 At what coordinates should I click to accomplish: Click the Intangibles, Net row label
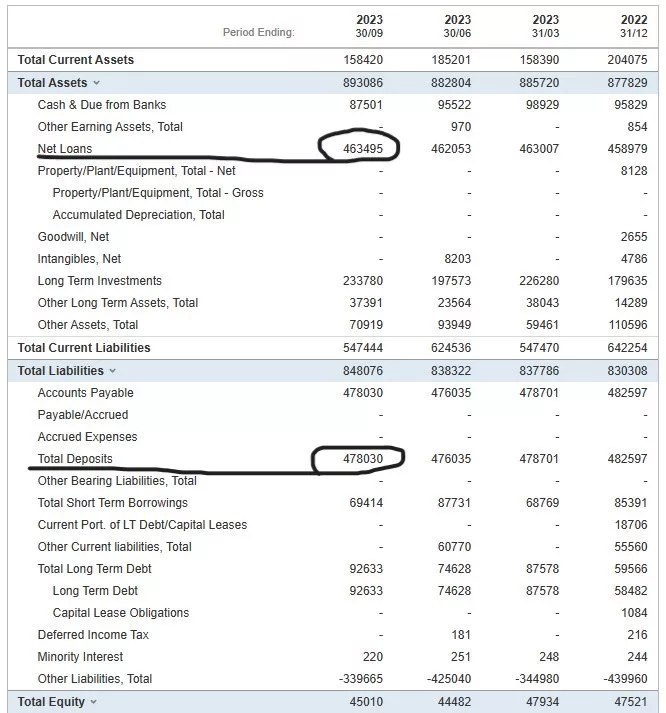click(x=79, y=259)
